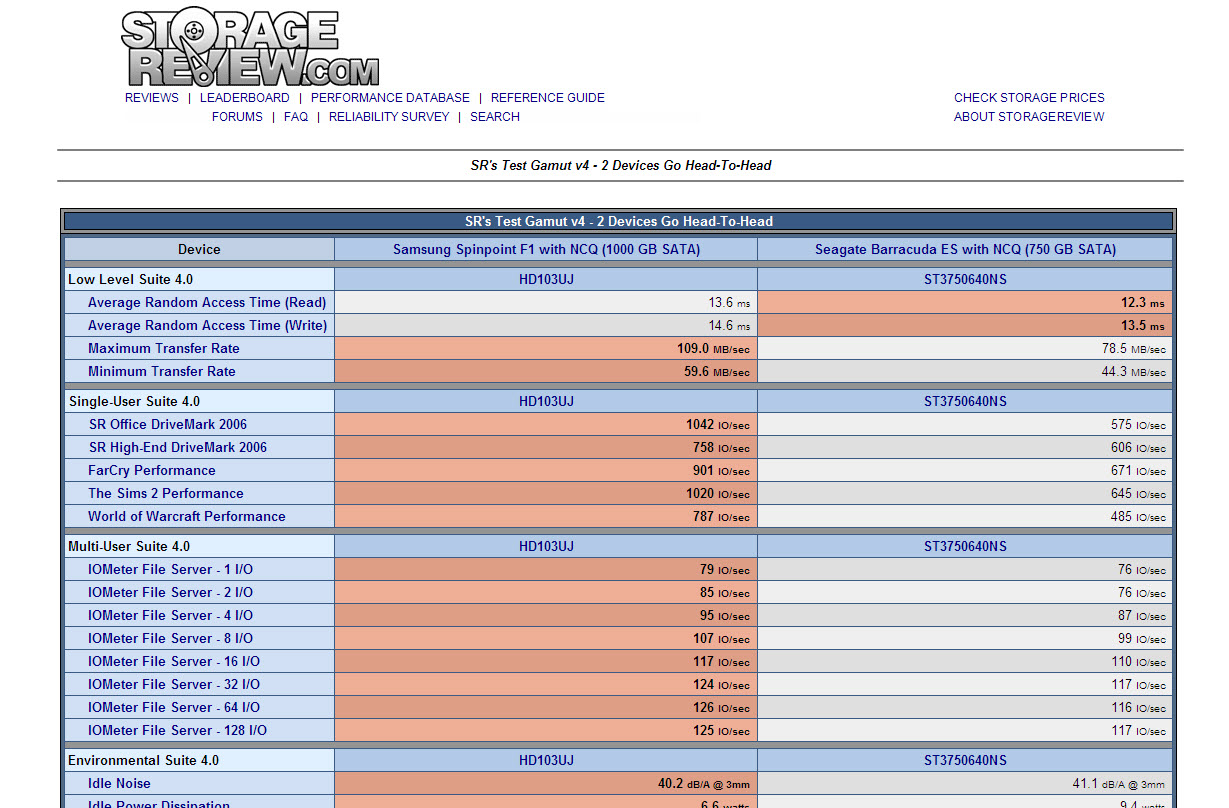This screenshot has height=808, width=1229.
Task: Click IOMeter File Server - 32 I/O label
Action: 174,684
